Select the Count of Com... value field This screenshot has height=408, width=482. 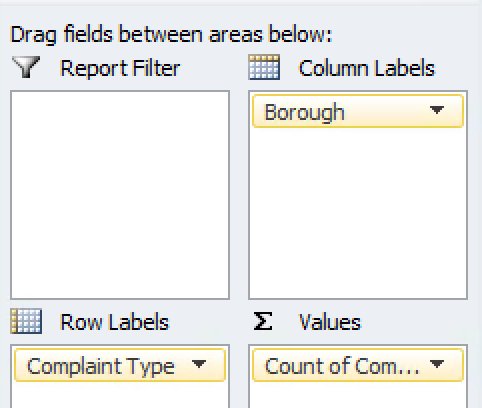point(358,365)
